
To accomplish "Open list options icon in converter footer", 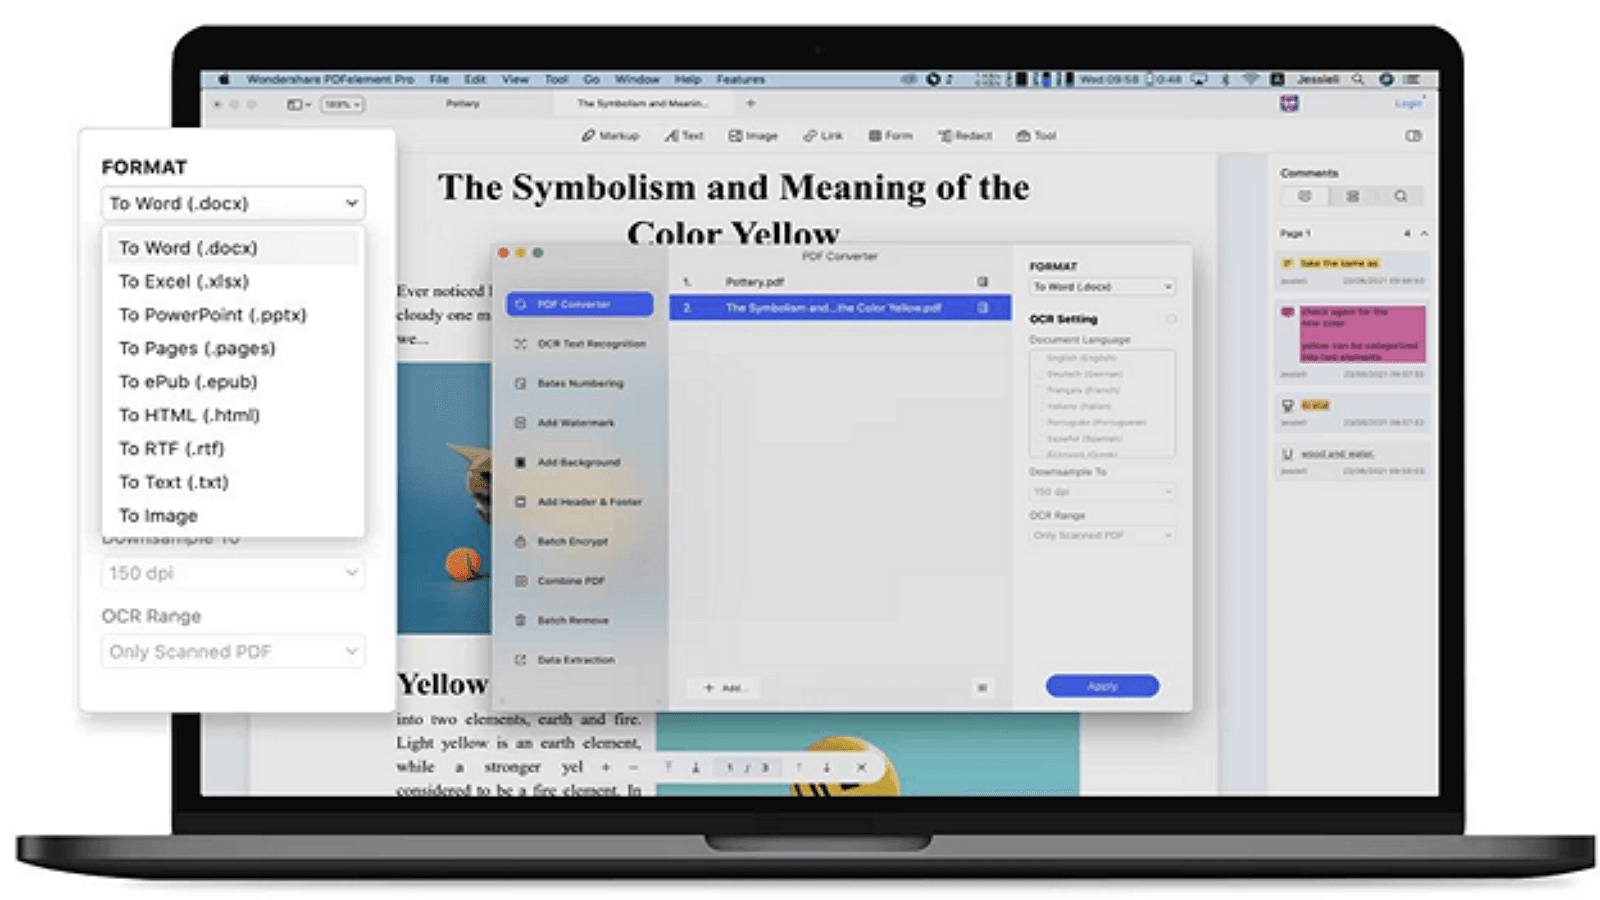I will click(x=982, y=688).
